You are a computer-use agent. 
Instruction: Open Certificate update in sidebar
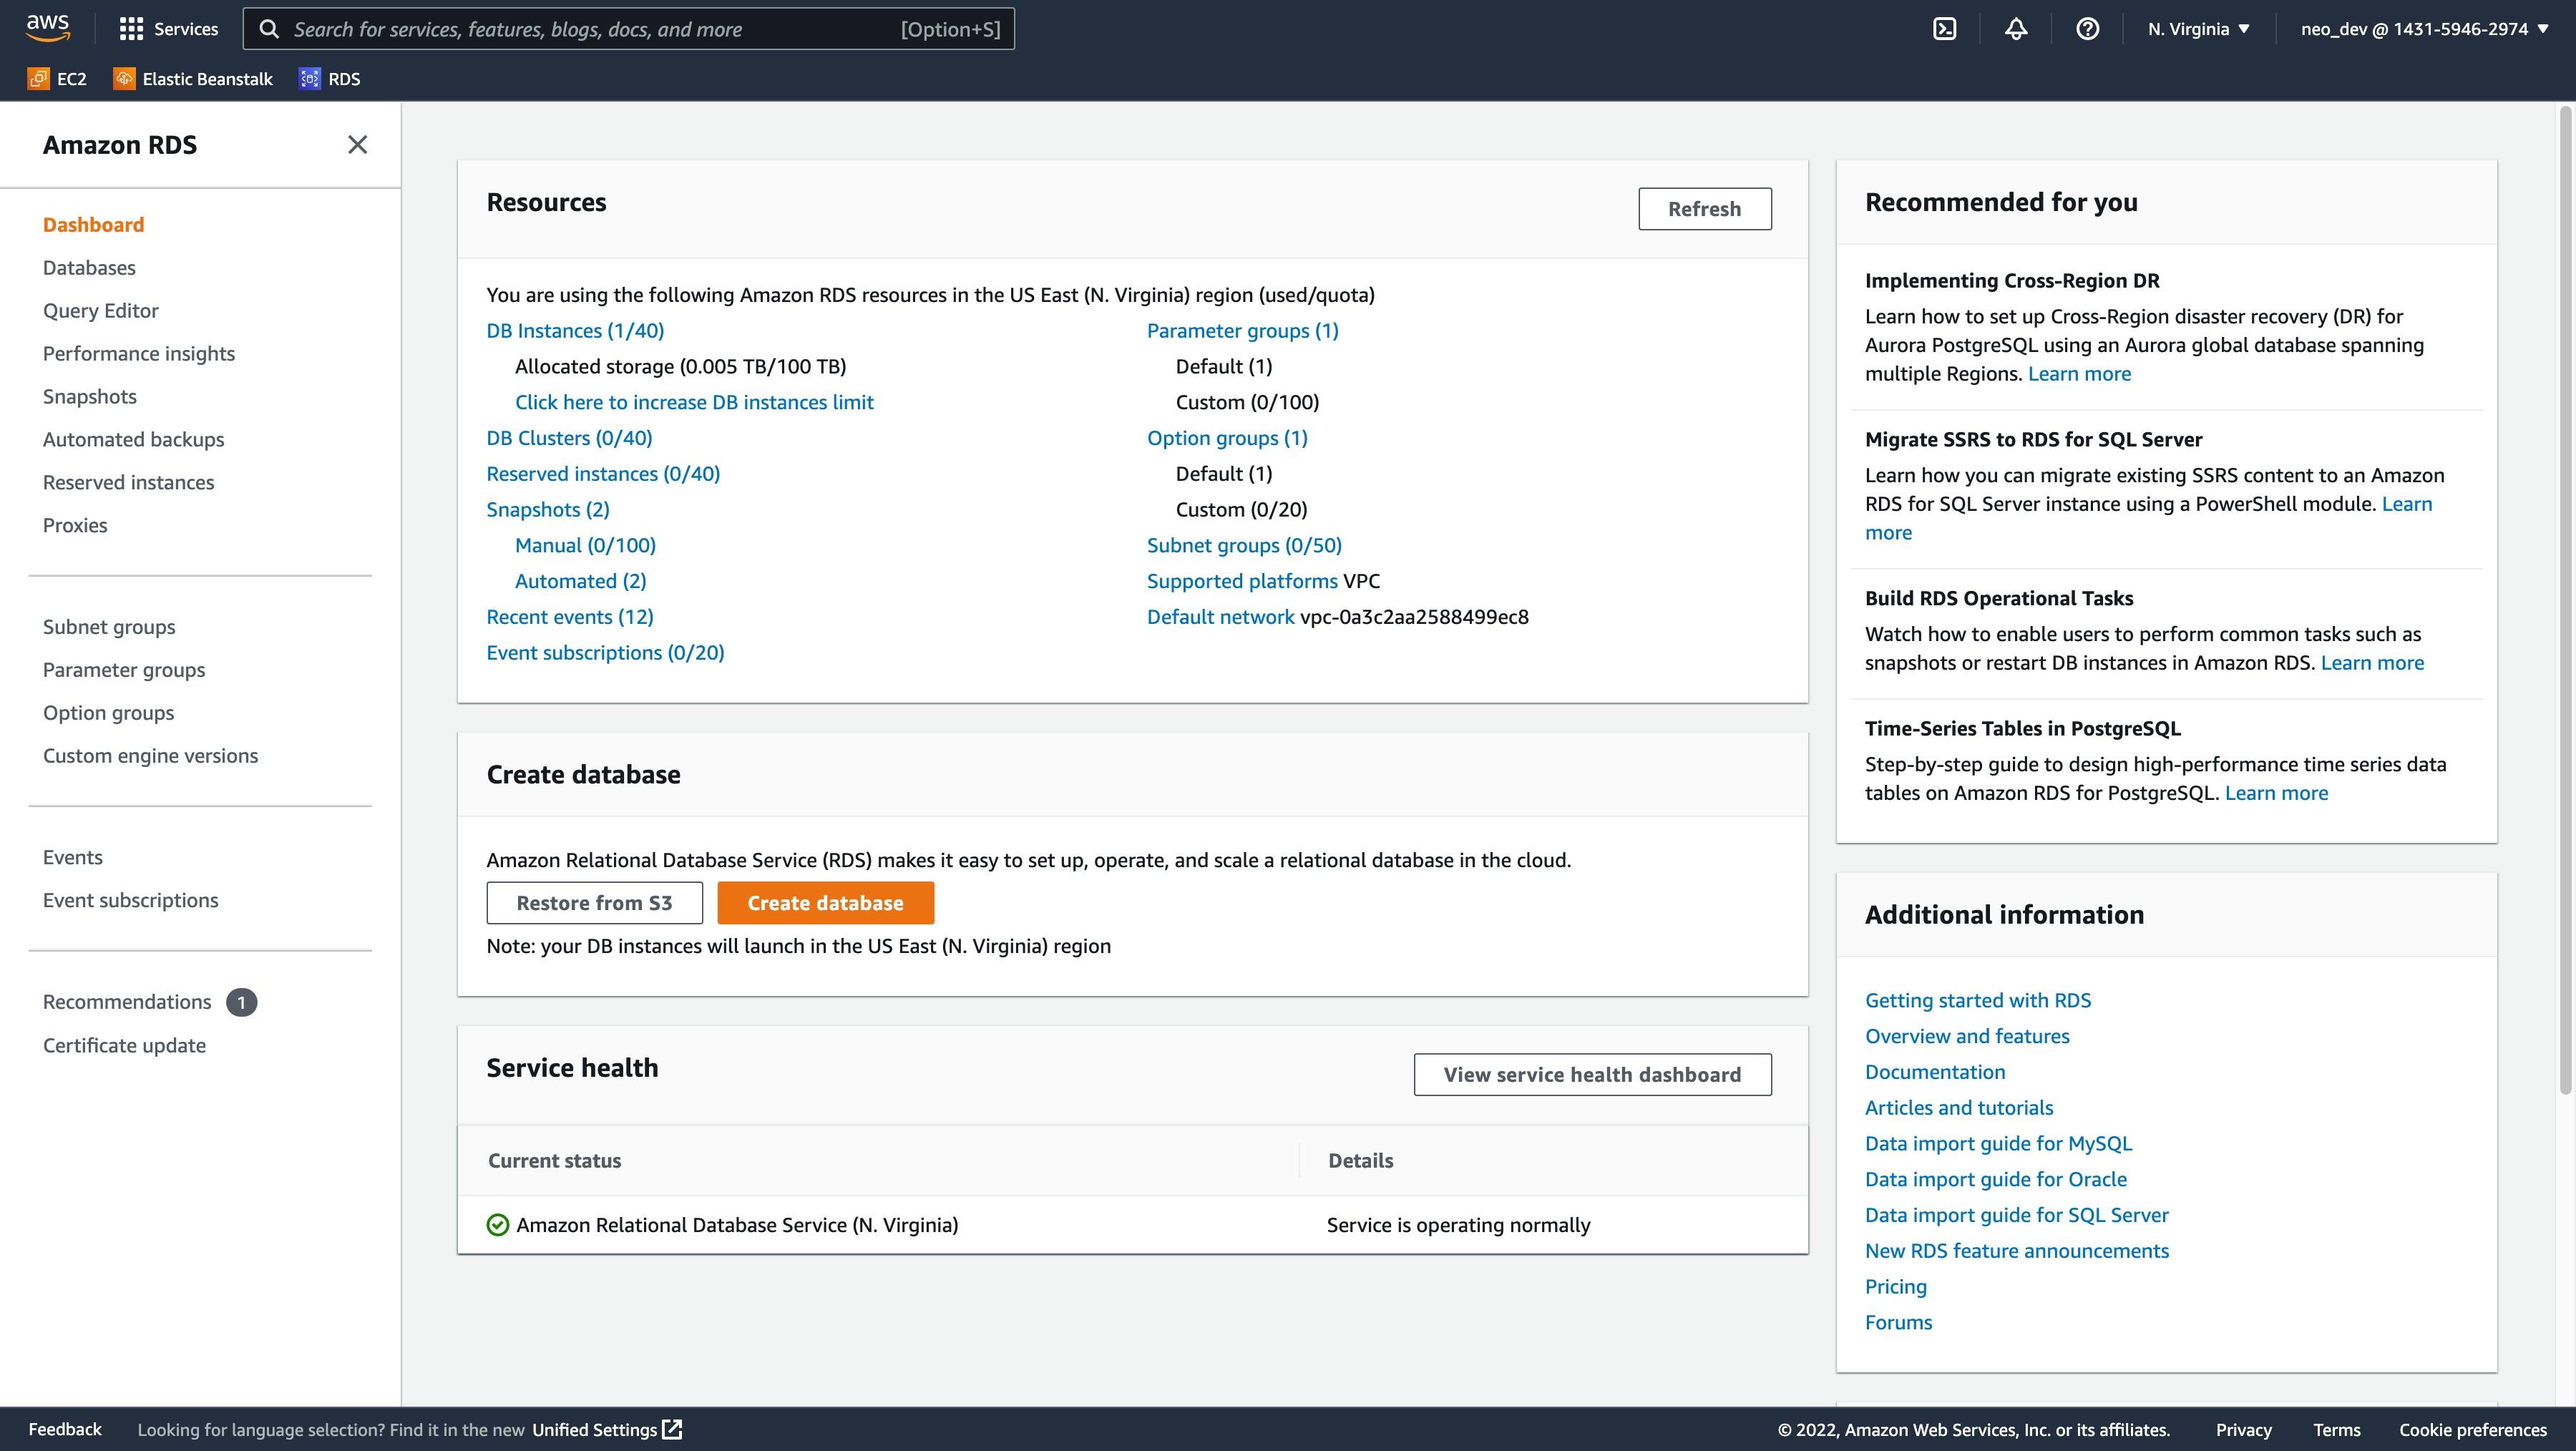(125, 1045)
